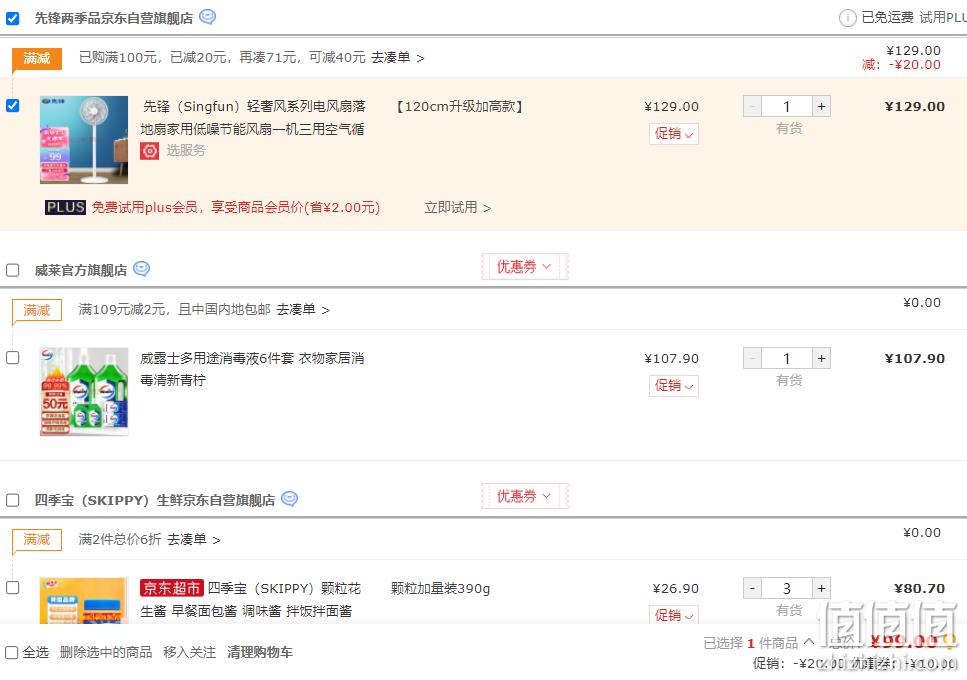Open chat with 先锋两季品京东自营旗舰店 customer service
Screen dimensions: 967x680
tap(208, 17)
